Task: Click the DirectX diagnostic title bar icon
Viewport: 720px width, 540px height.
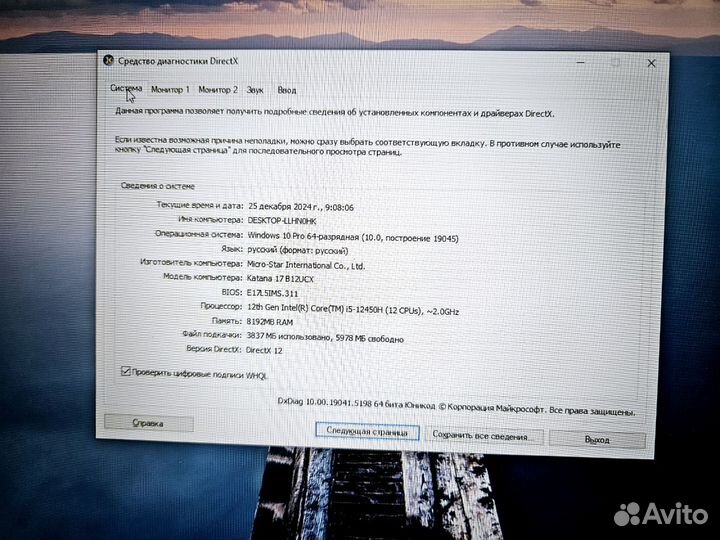Action: 109,62
